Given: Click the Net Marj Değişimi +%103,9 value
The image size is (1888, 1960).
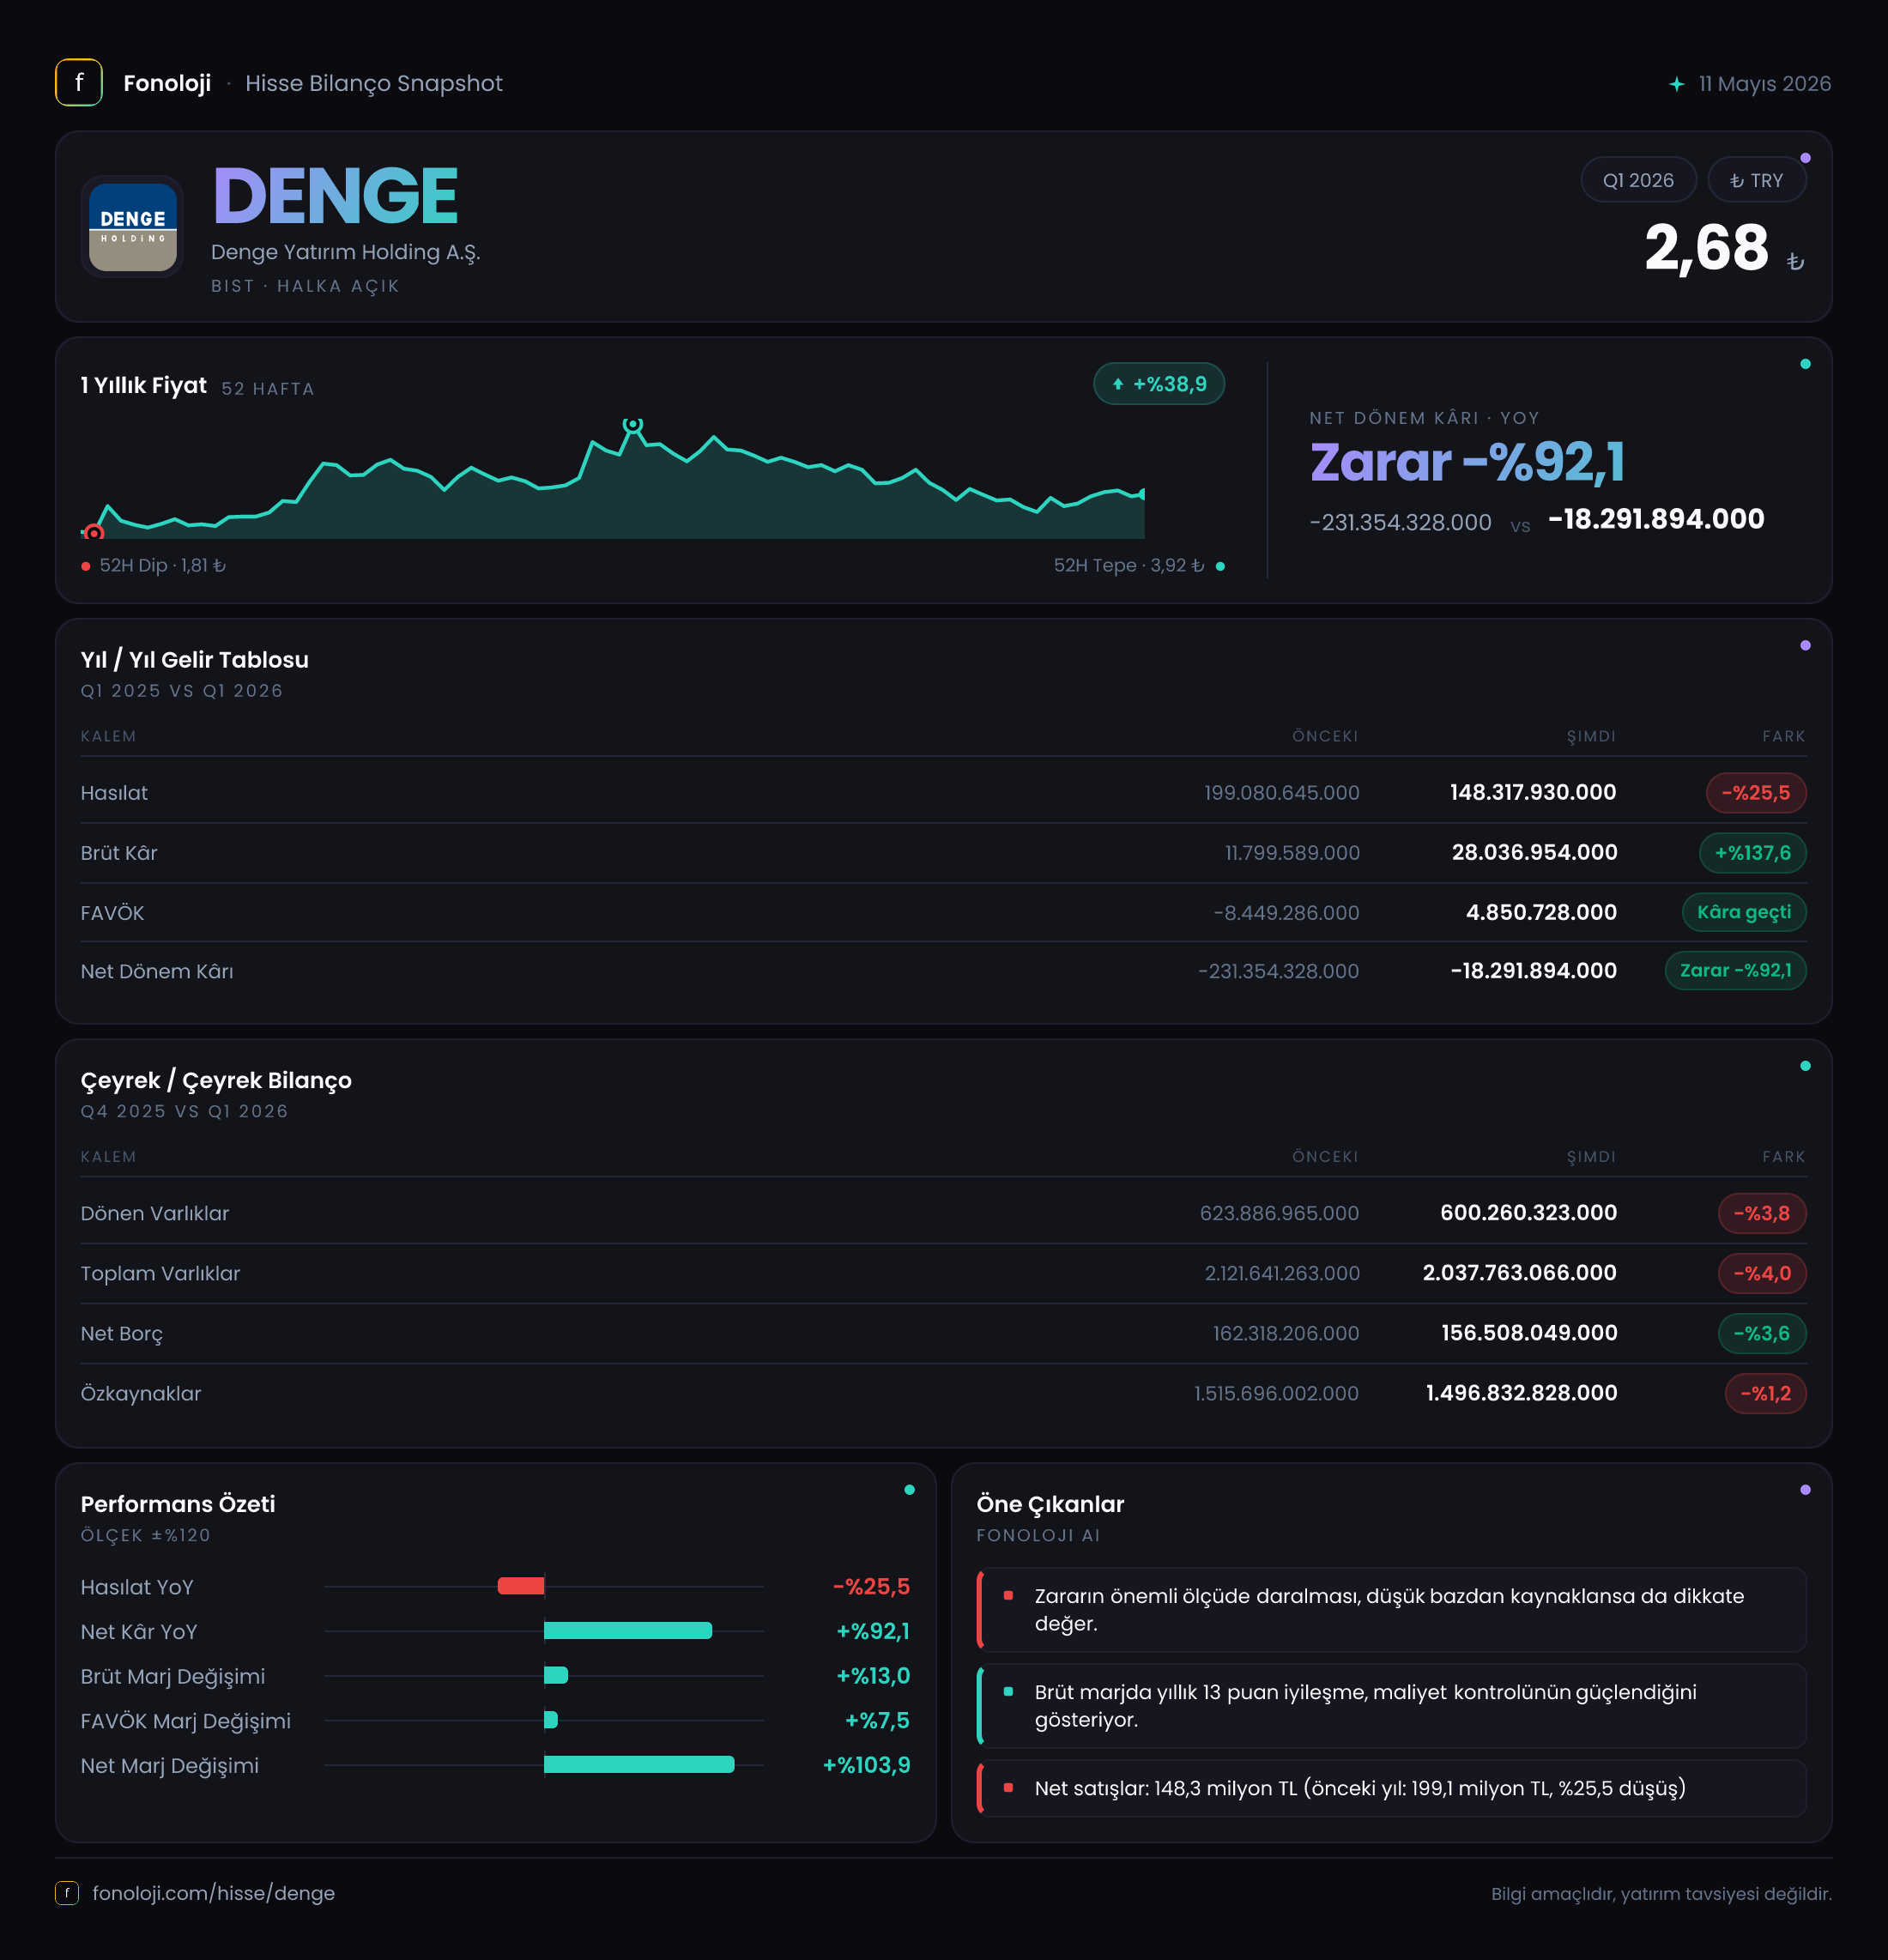Looking at the screenshot, I should (x=866, y=1765).
